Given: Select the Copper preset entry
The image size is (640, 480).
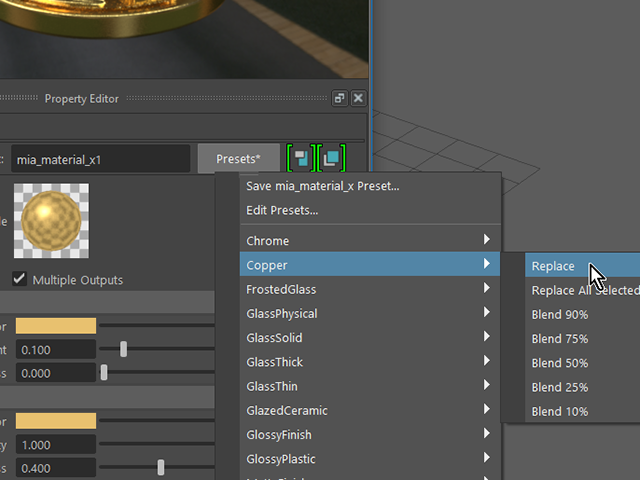Looking at the screenshot, I should [370, 264].
